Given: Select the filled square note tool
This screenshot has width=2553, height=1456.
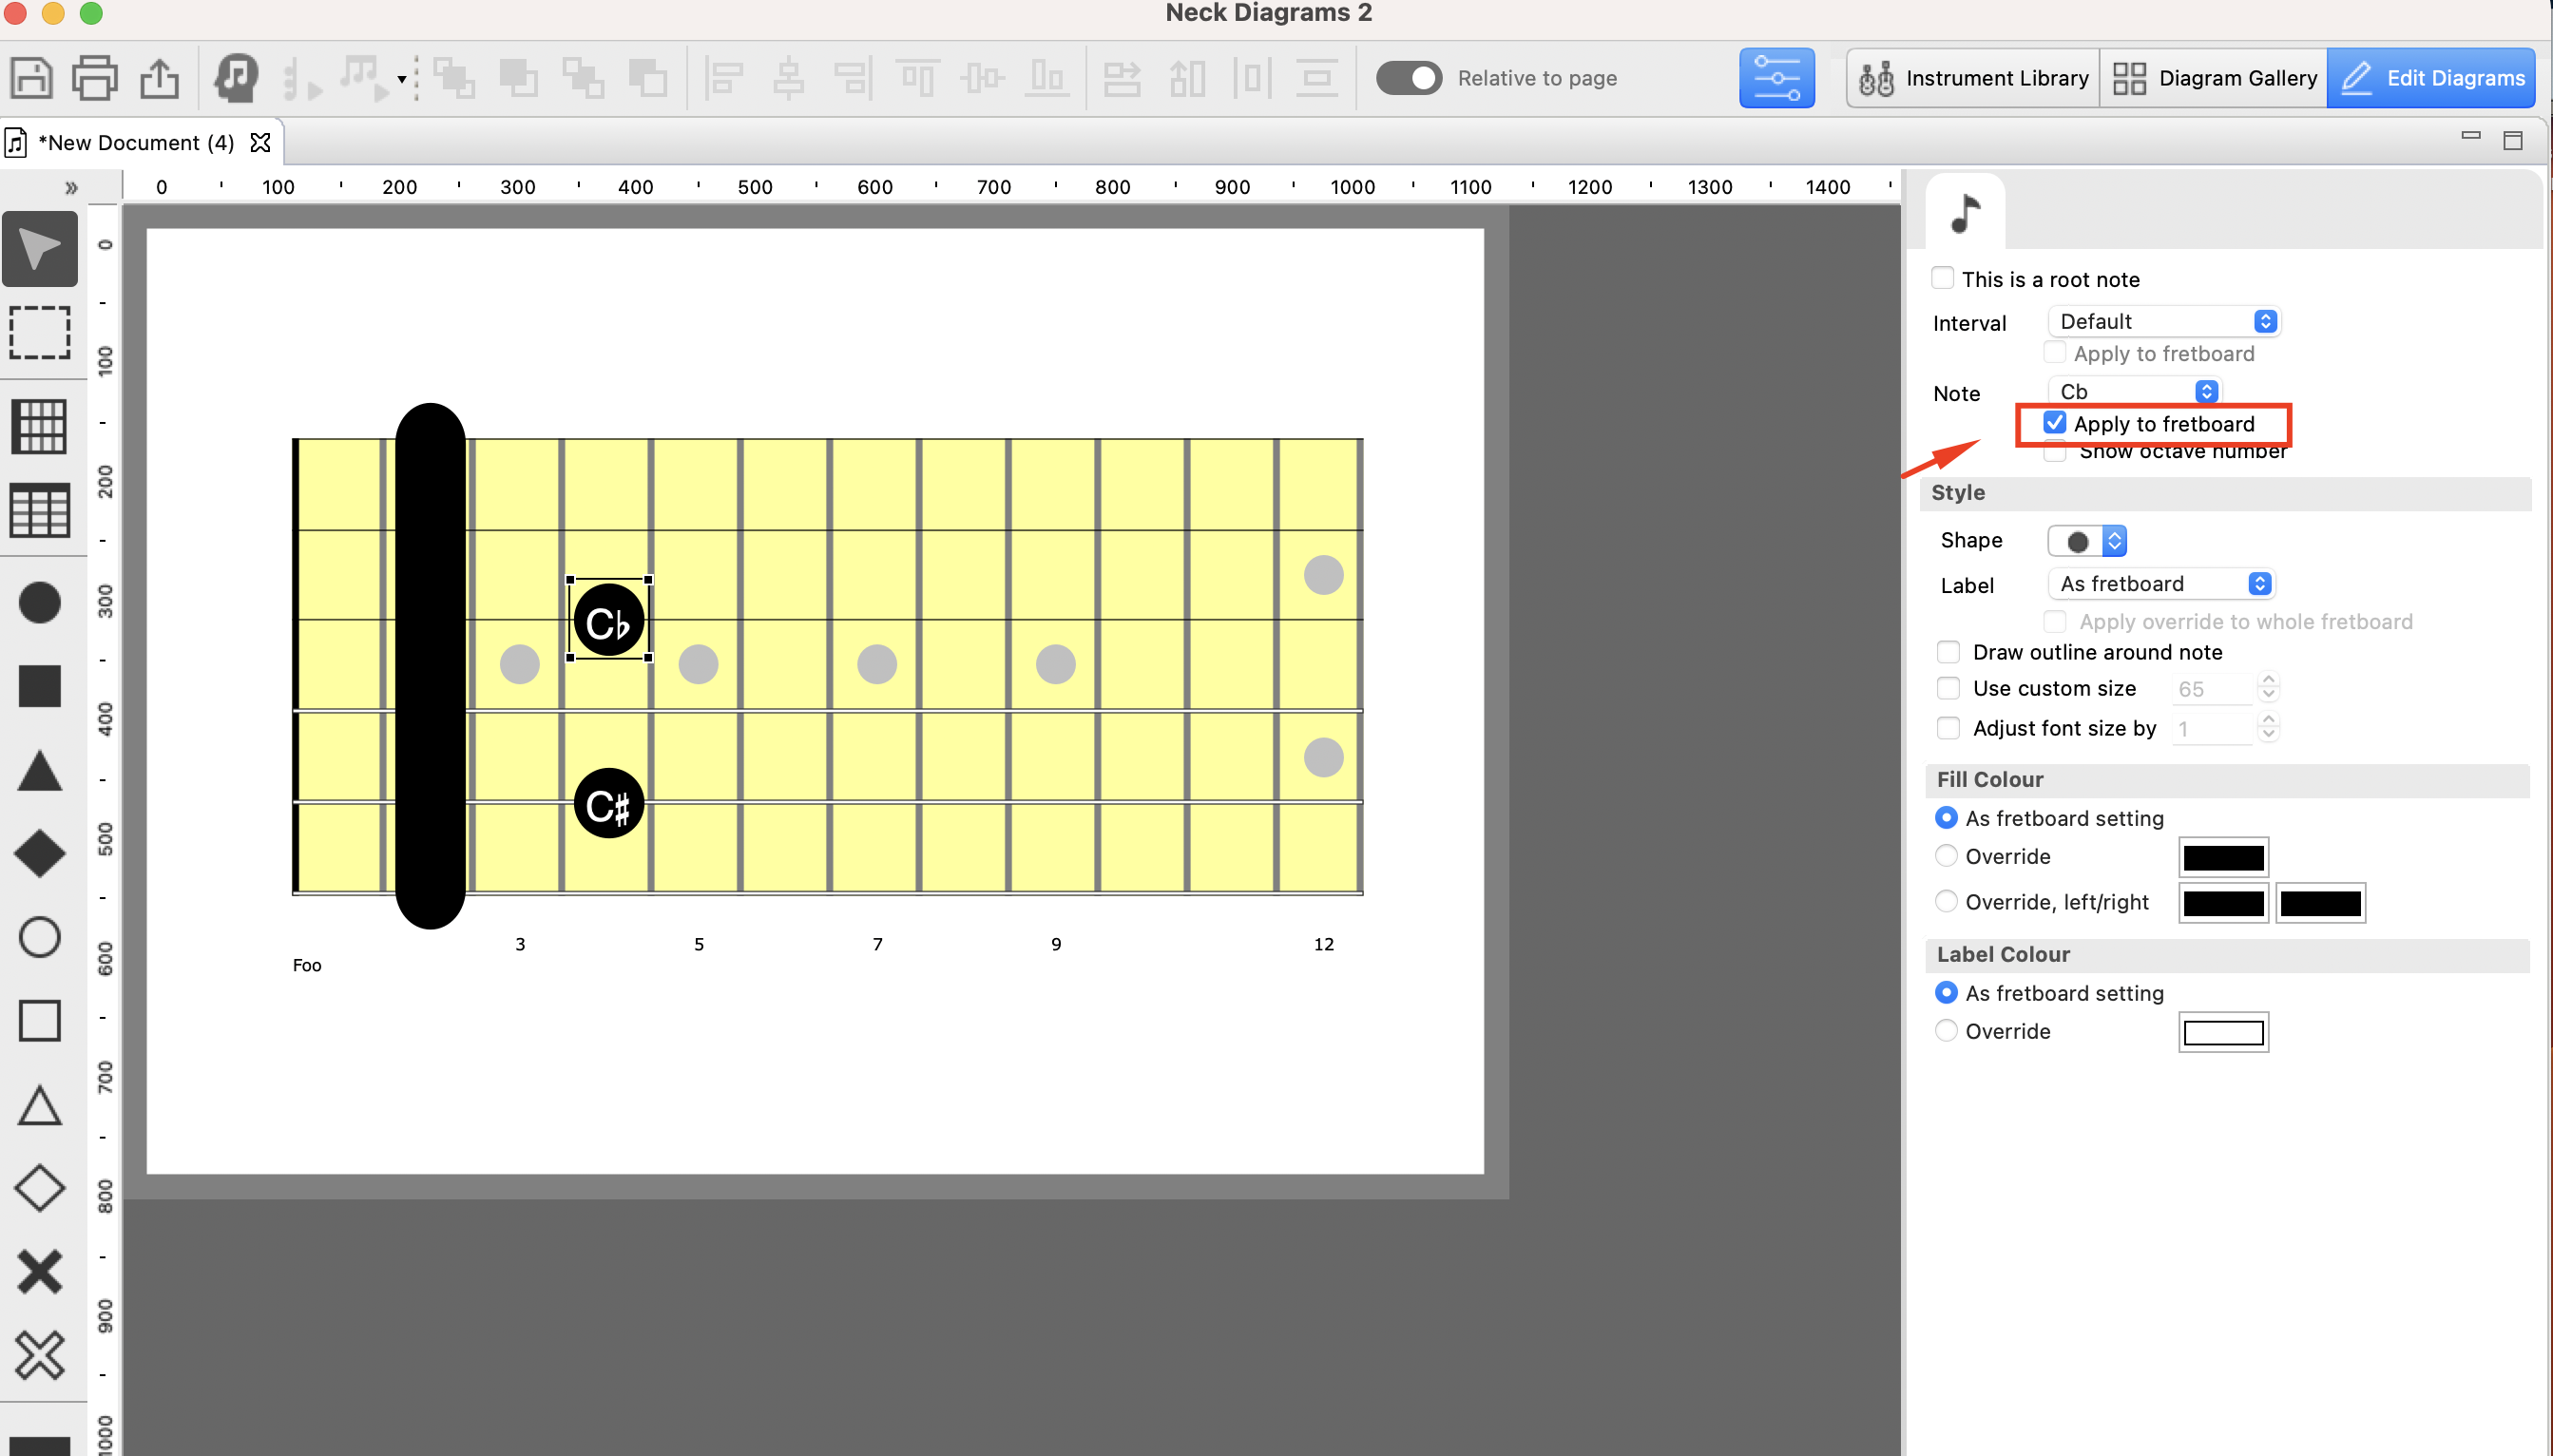Looking at the screenshot, I should click(40, 687).
